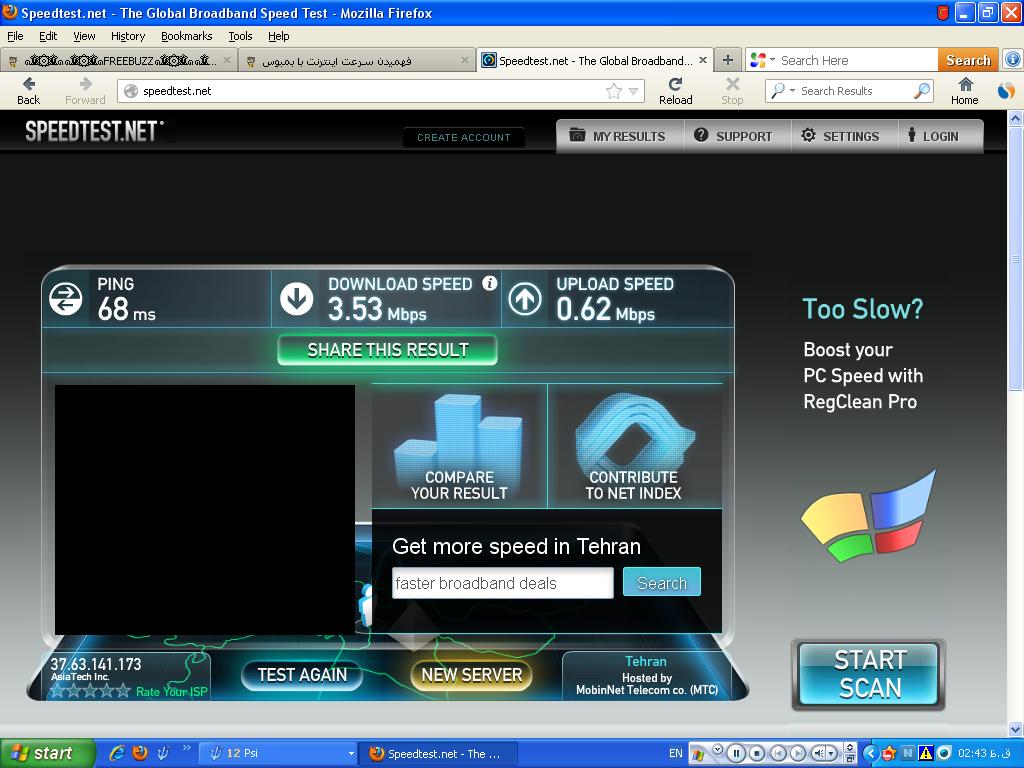1024x768 pixels.
Task: Skip to previous track in taskbar player
Action: click(x=778, y=754)
